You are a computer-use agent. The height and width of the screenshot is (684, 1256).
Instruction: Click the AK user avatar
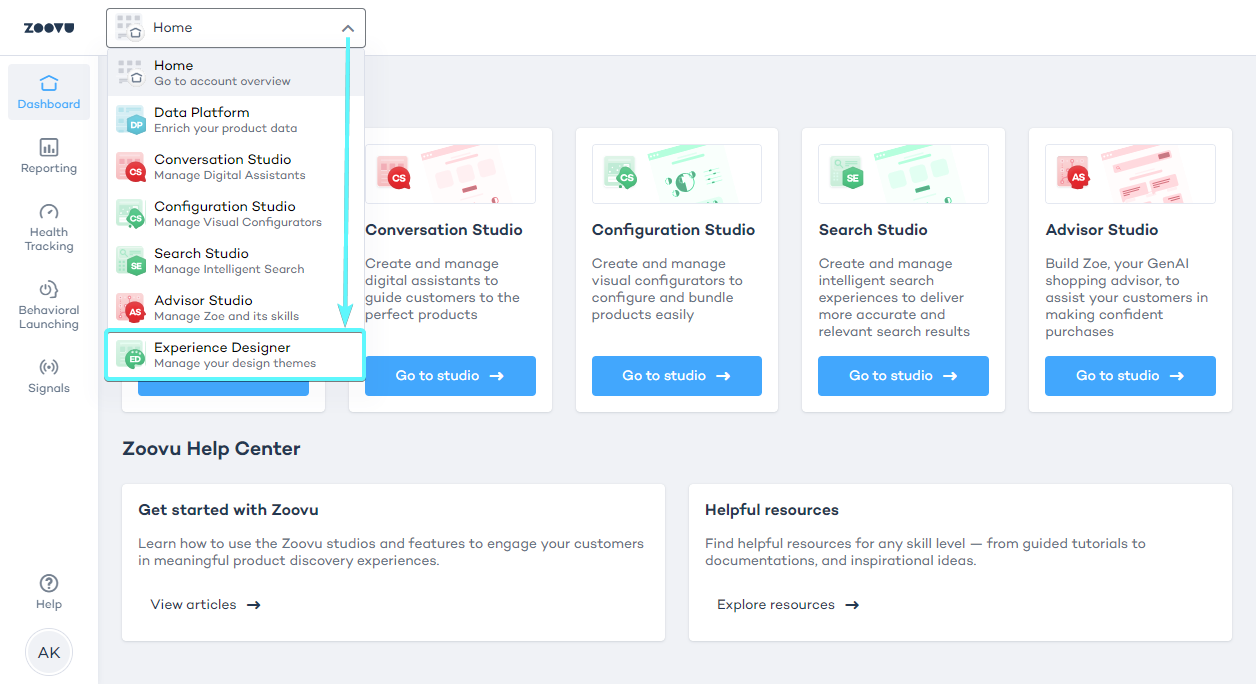pyautogui.click(x=49, y=653)
